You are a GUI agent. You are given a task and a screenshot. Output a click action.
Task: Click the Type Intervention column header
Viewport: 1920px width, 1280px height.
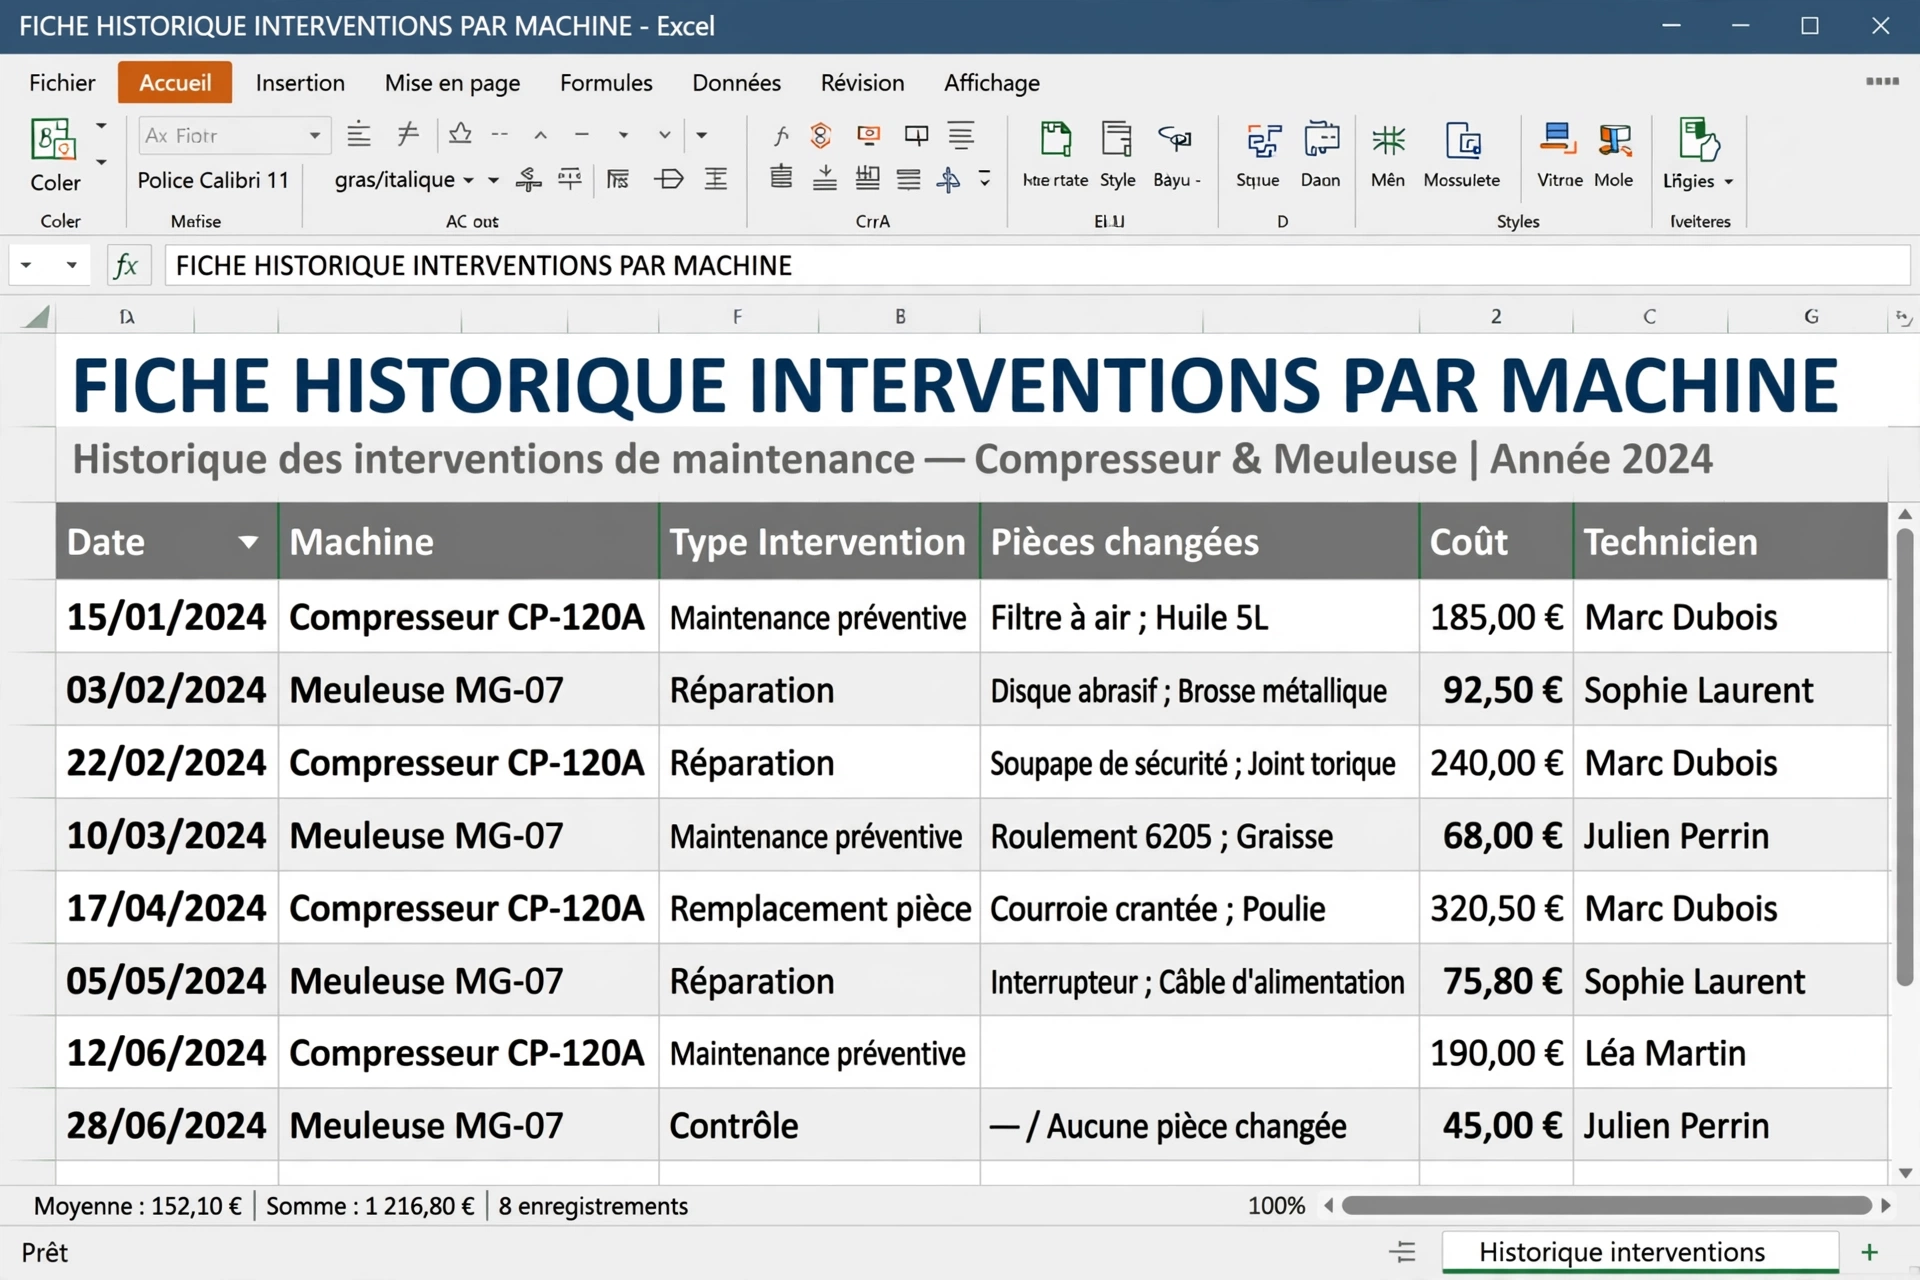point(819,541)
